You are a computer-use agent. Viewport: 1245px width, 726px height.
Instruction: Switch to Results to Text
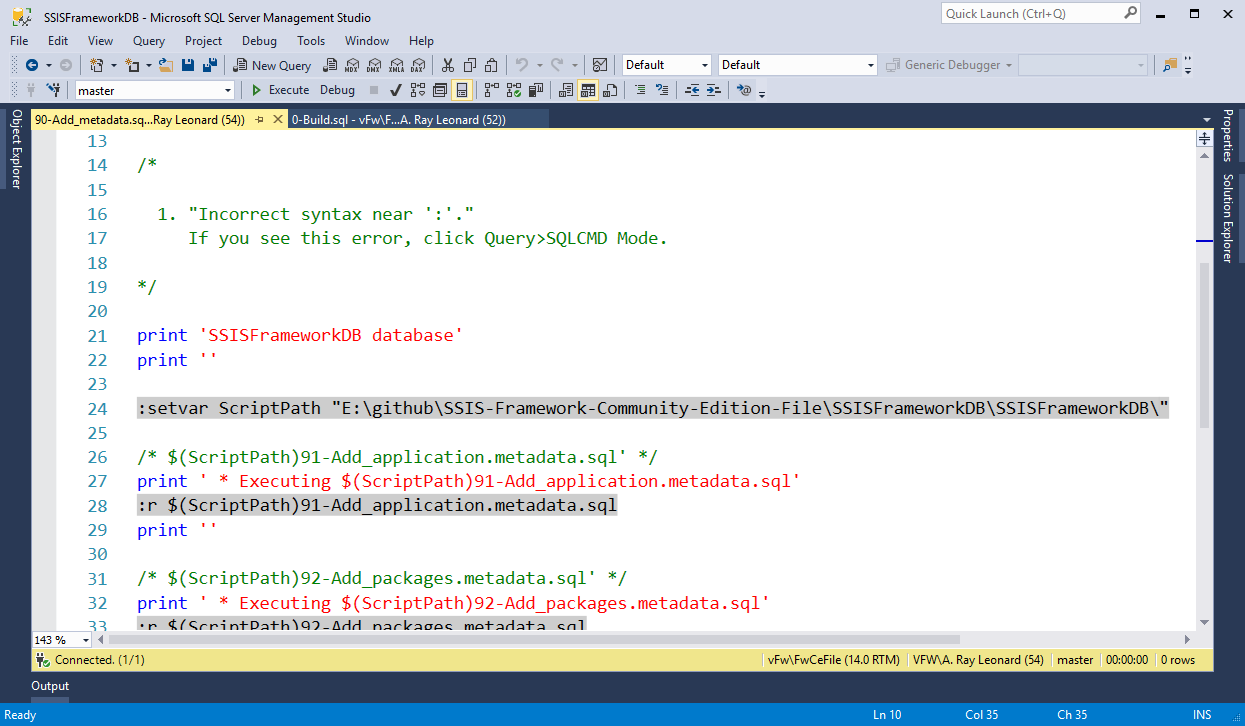pos(566,90)
